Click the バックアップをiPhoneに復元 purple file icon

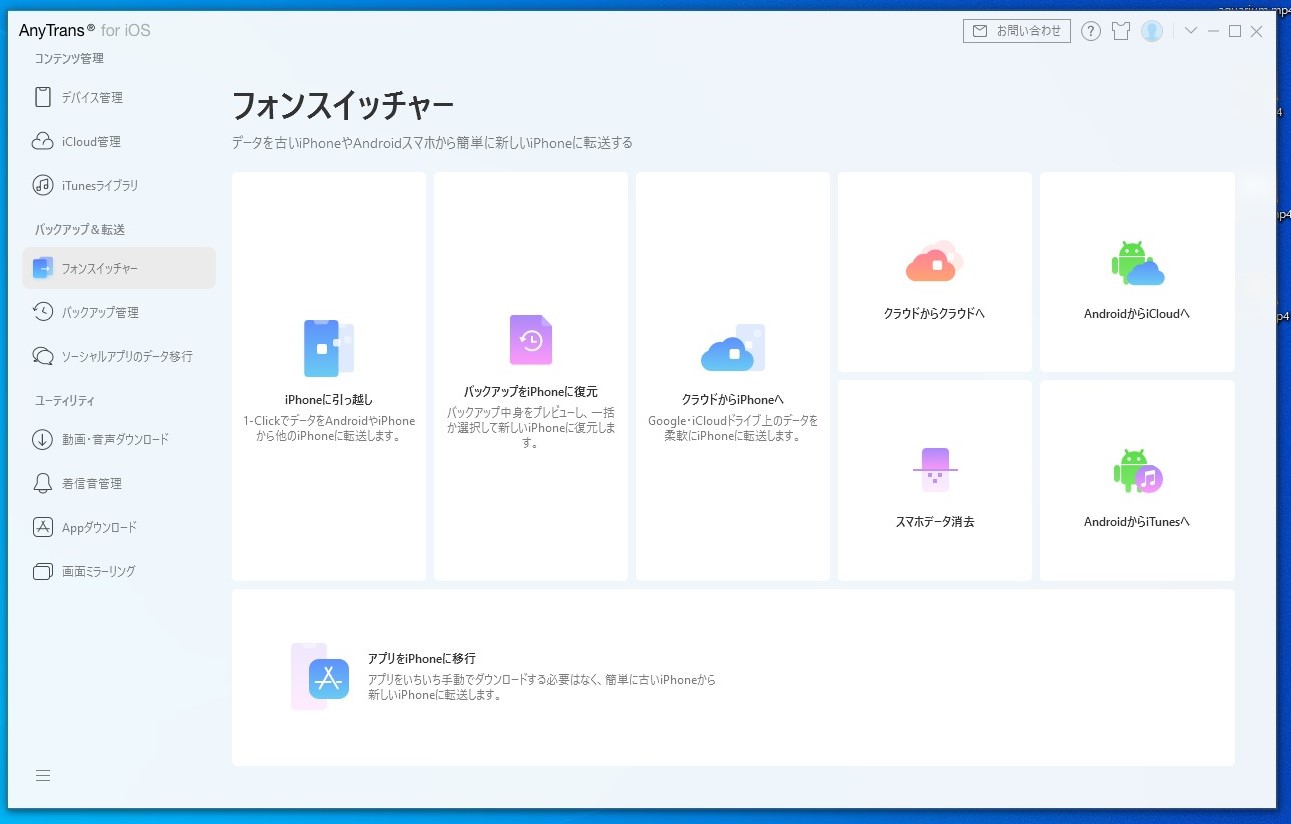(x=531, y=340)
